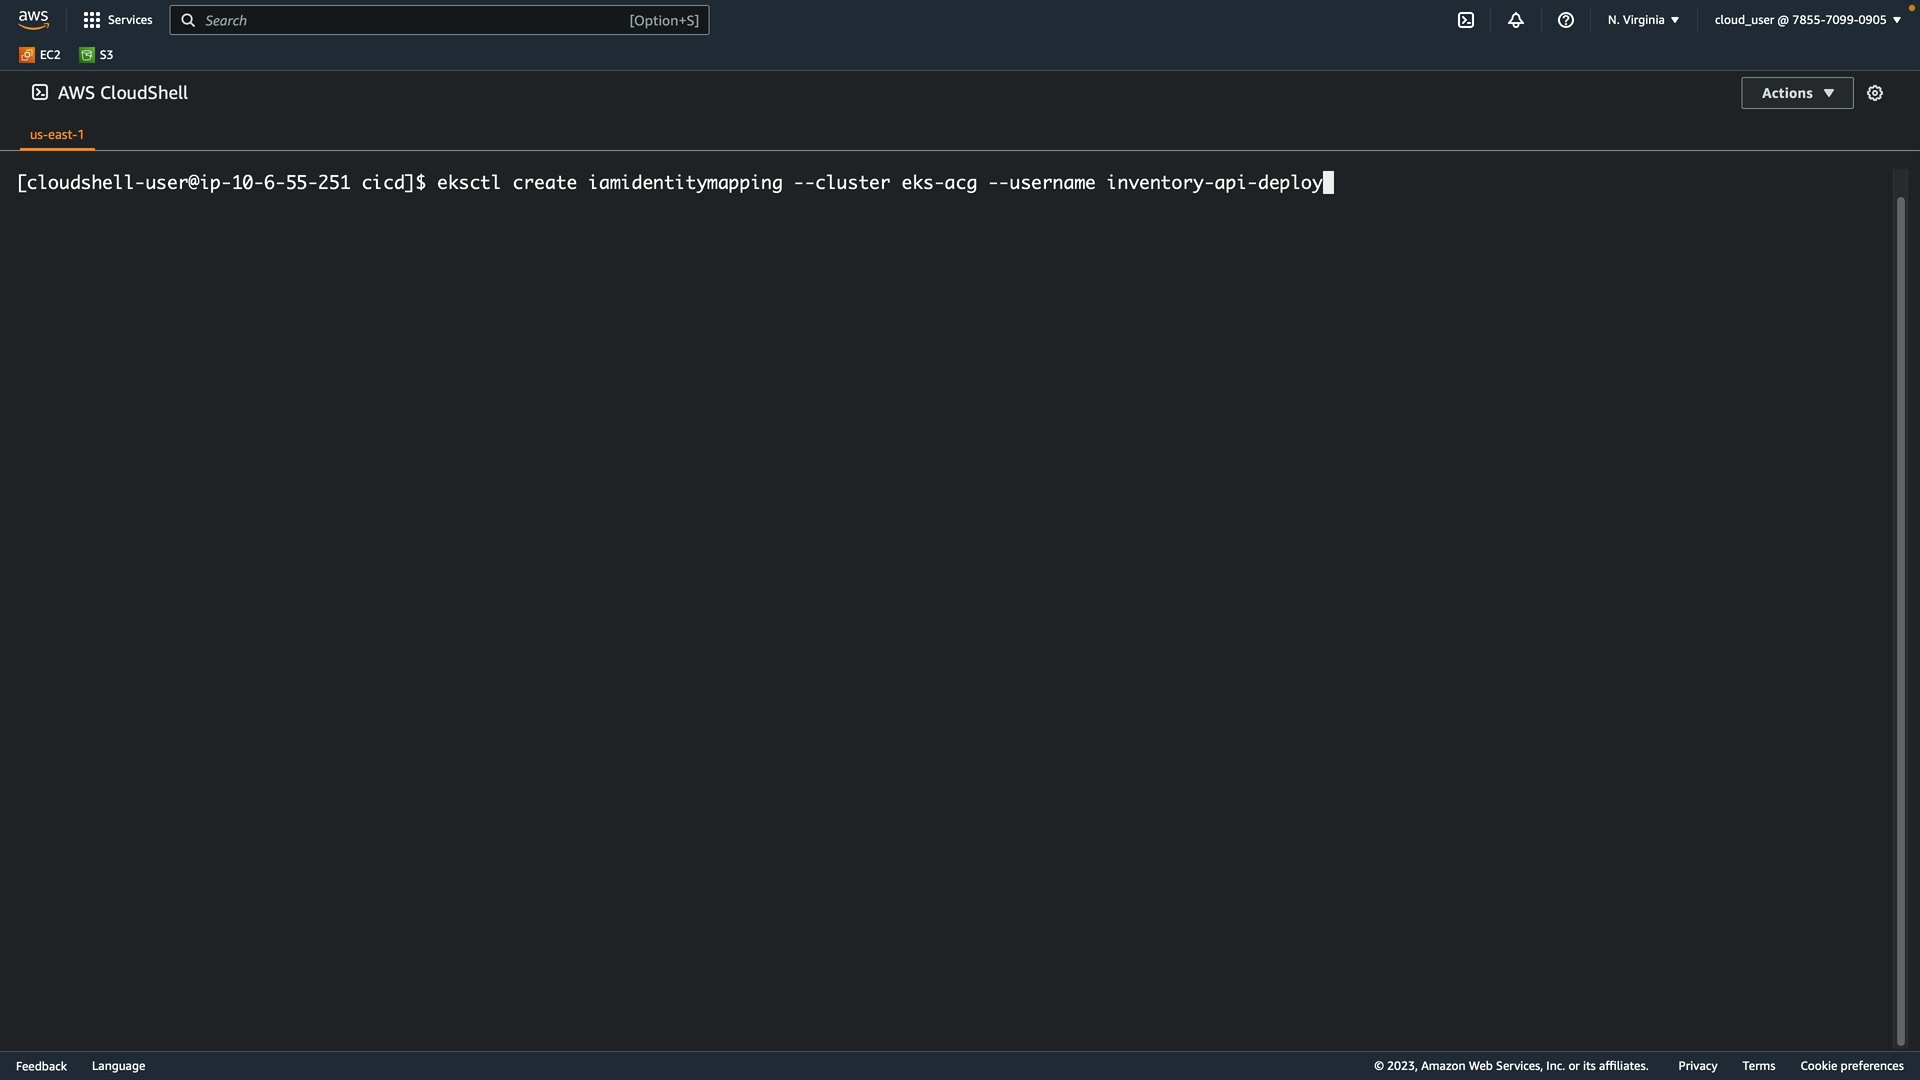The image size is (1920, 1080).
Task: Click the AWS CloudShell title icon
Action: coord(40,93)
